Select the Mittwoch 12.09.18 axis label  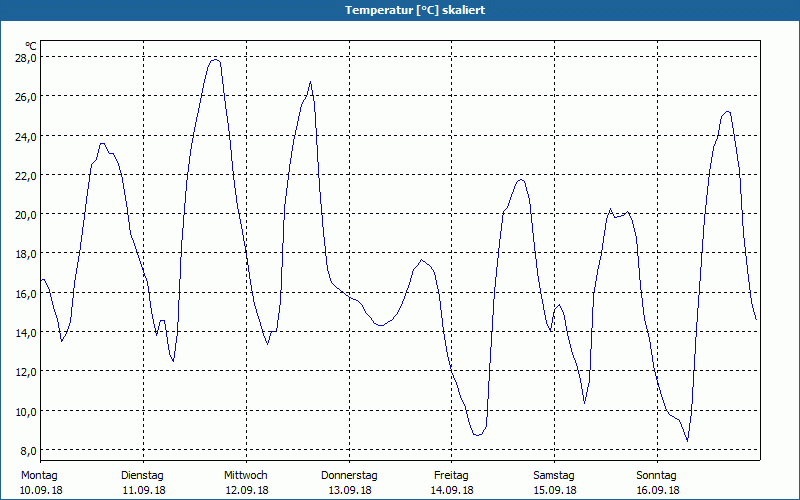[x=246, y=483]
